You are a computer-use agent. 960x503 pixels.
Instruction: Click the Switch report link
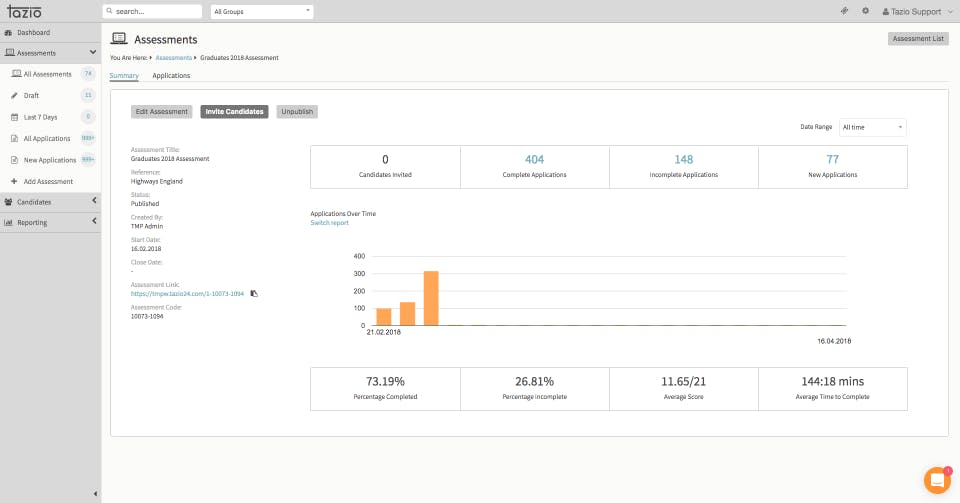tap(329, 223)
